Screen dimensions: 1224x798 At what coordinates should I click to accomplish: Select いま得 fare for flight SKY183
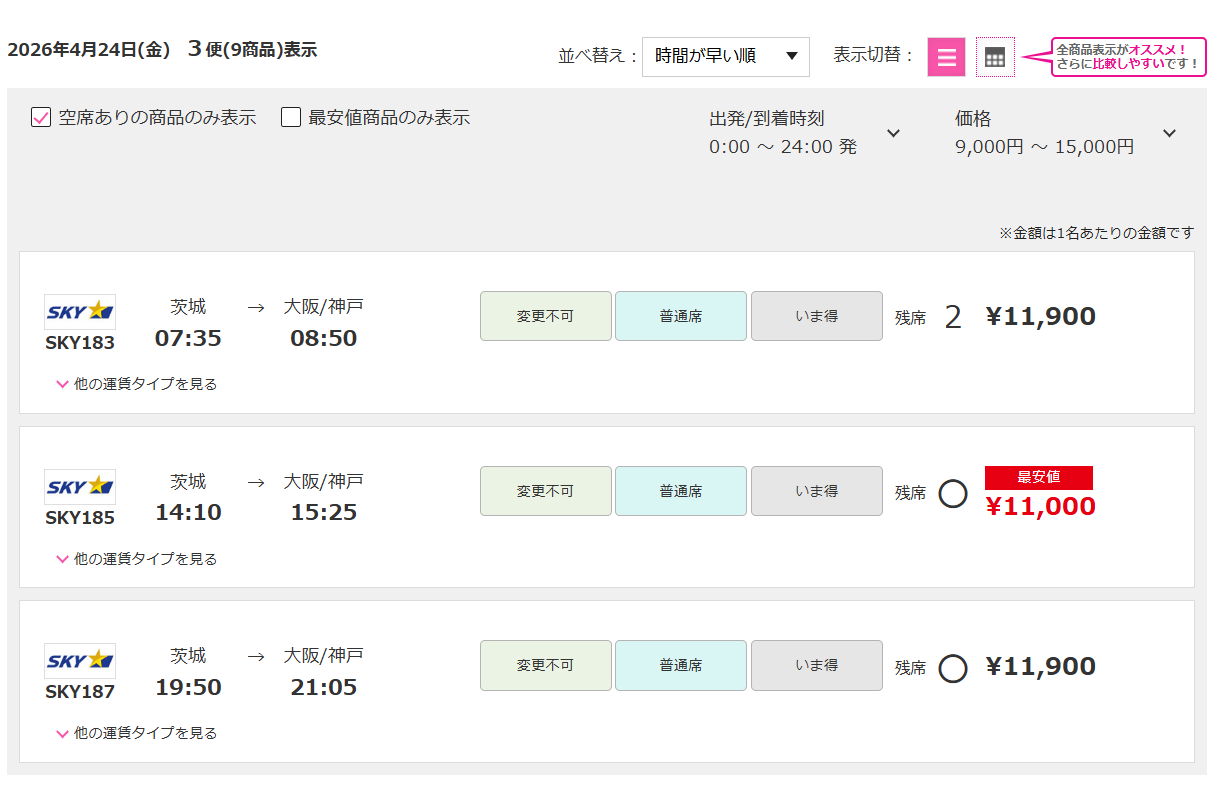(816, 316)
